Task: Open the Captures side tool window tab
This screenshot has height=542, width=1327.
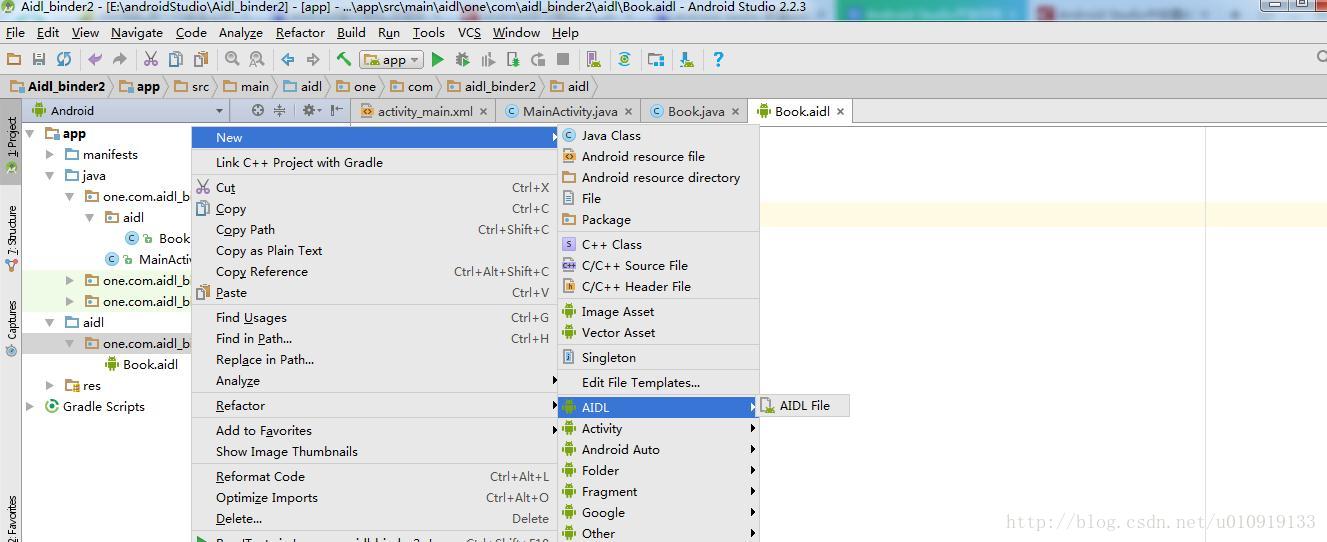Action: [11, 328]
